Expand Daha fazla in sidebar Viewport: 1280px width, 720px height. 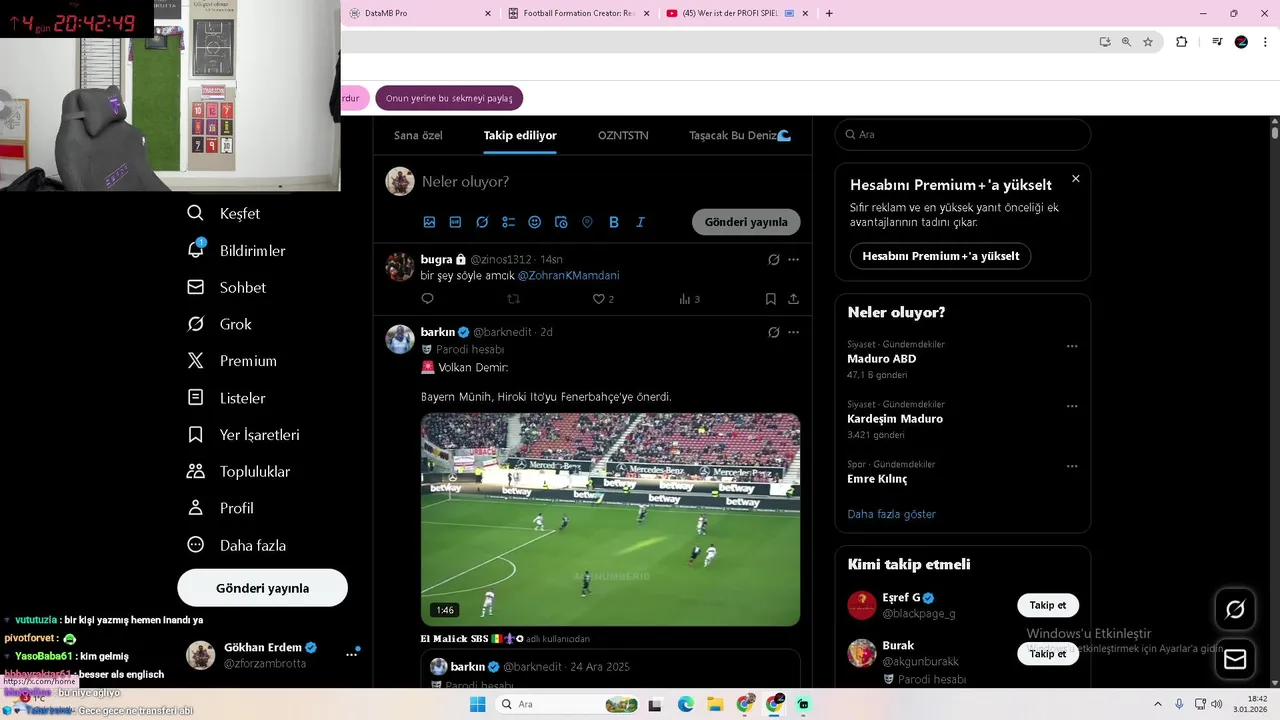click(238, 545)
